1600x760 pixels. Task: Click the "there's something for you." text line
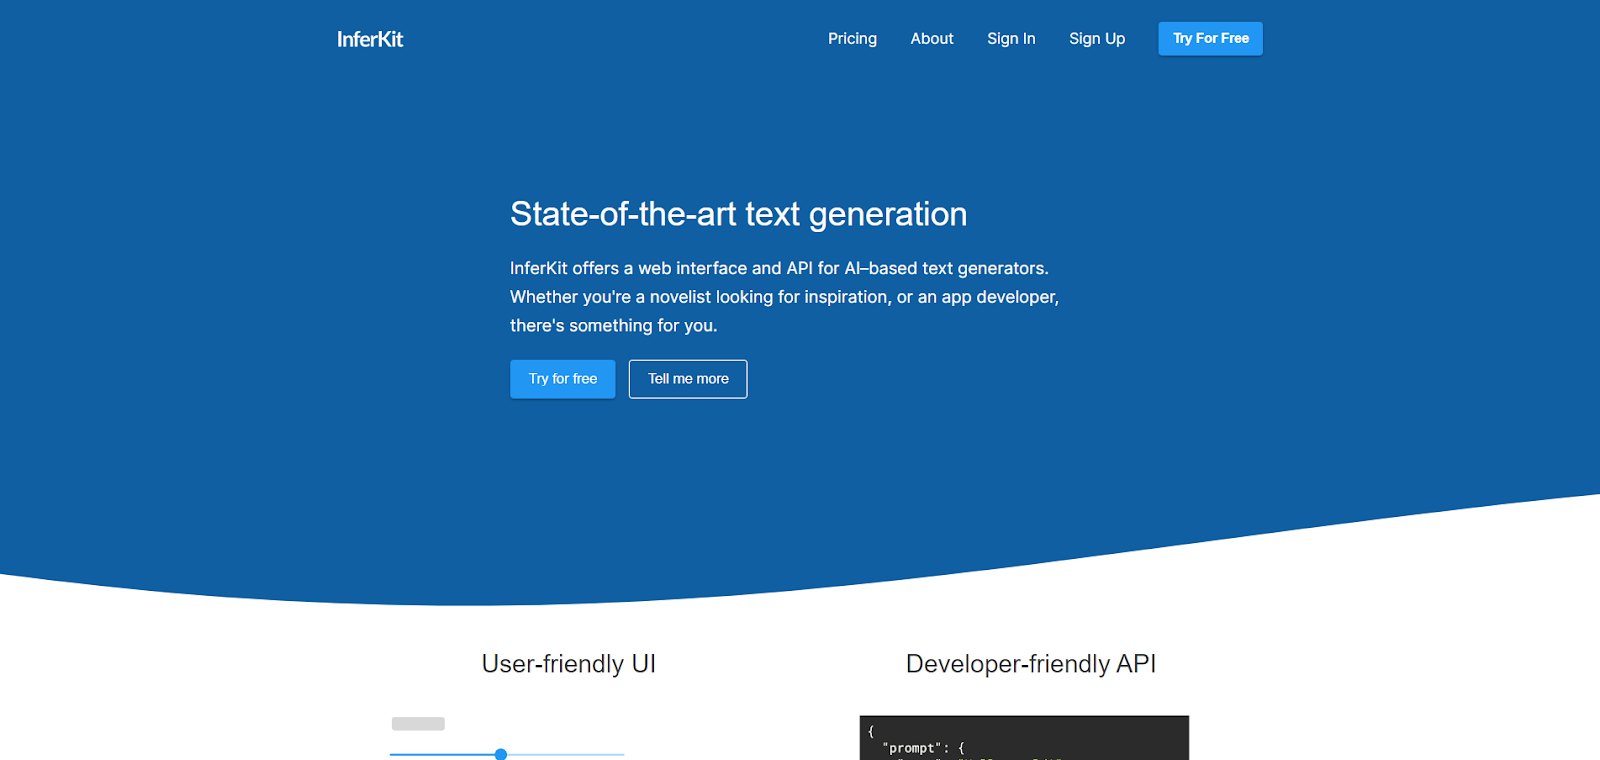pos(614,326)
